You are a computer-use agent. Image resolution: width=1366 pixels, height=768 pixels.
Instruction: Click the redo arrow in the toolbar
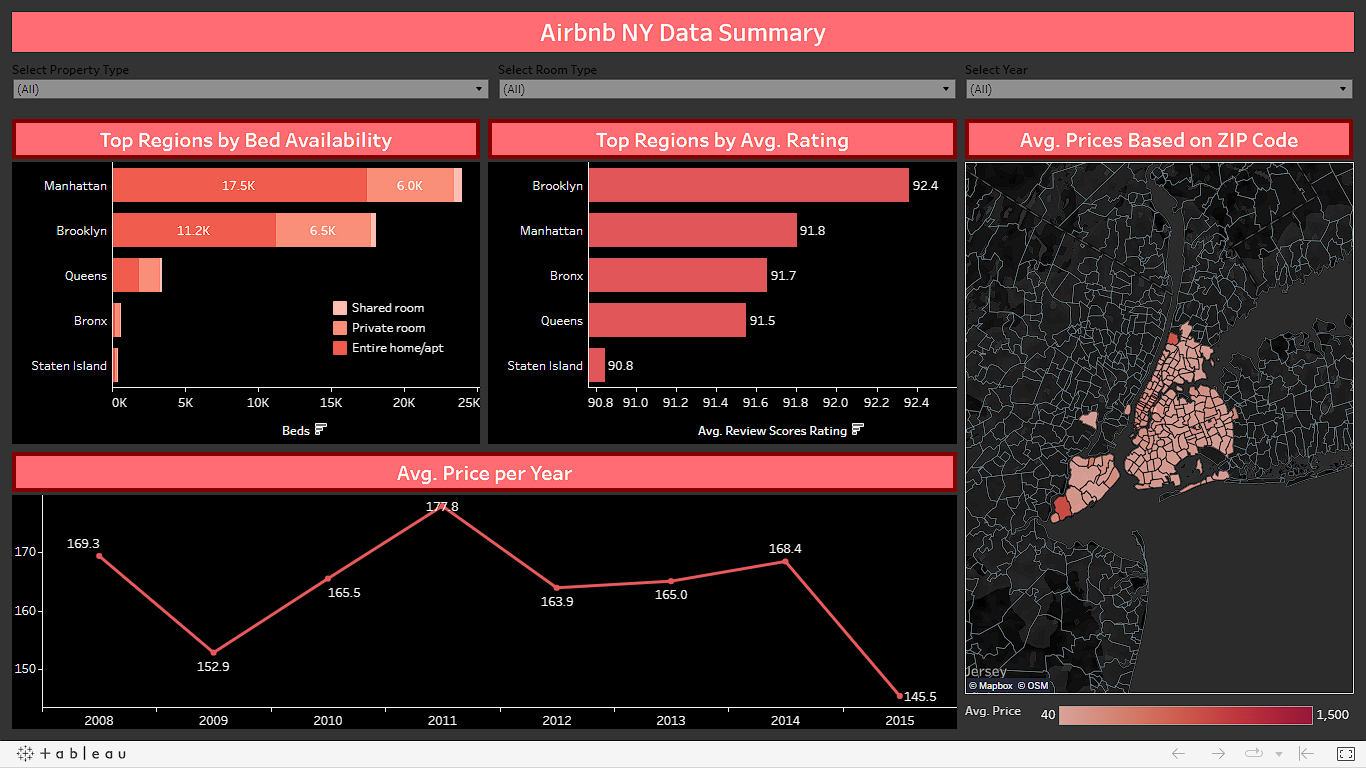tap(1218, 753)
